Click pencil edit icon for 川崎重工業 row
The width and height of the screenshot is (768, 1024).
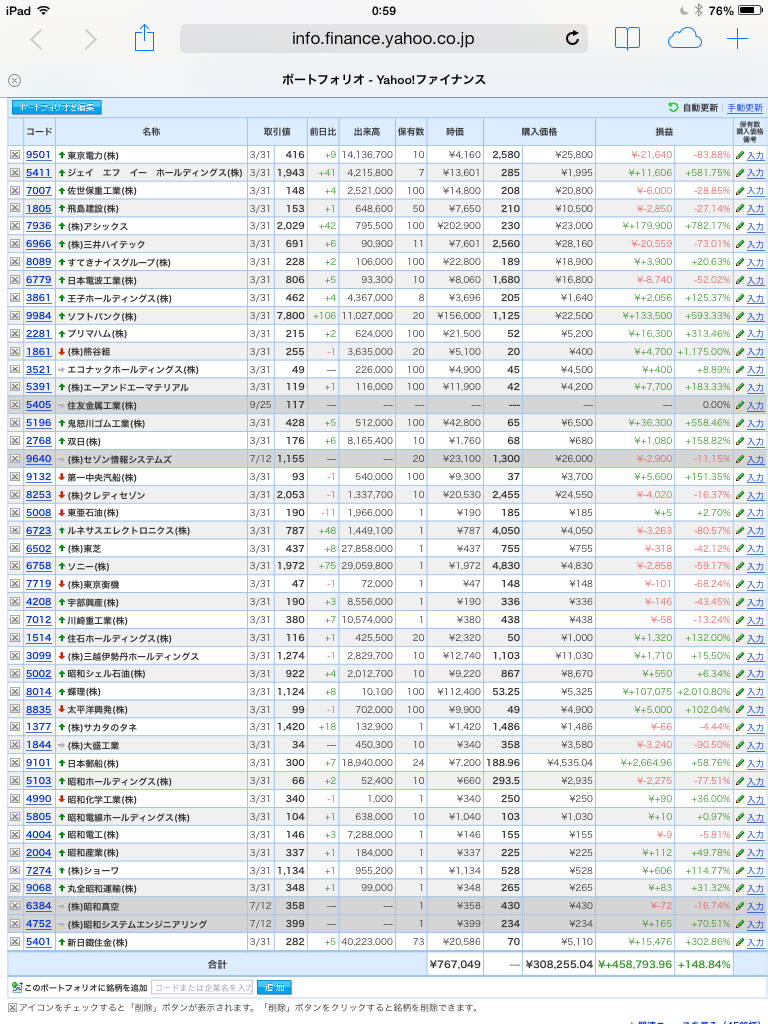pyautogui.click(x=740, y=620)
